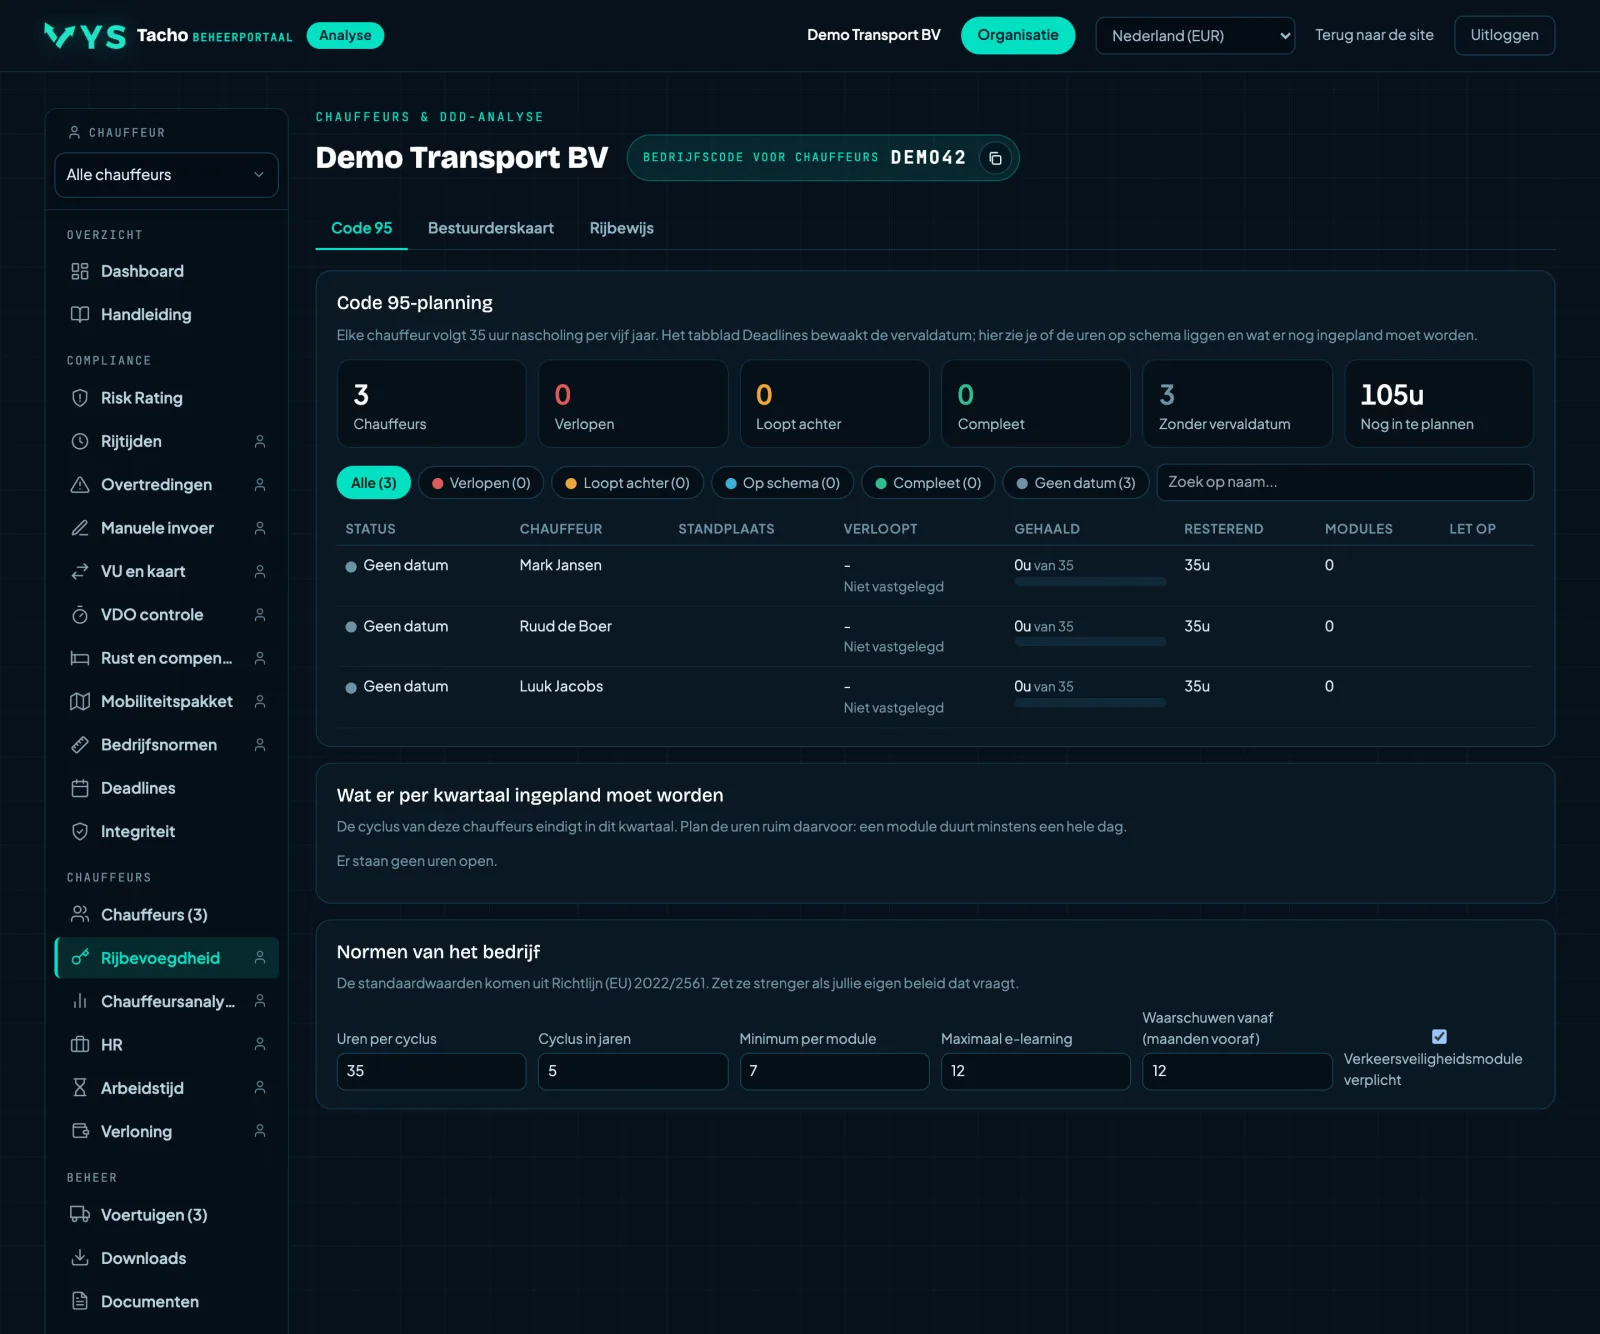Click Maximaal e-learning field
This screenshot has height=1334, width=1600.
[1036, 1071]
